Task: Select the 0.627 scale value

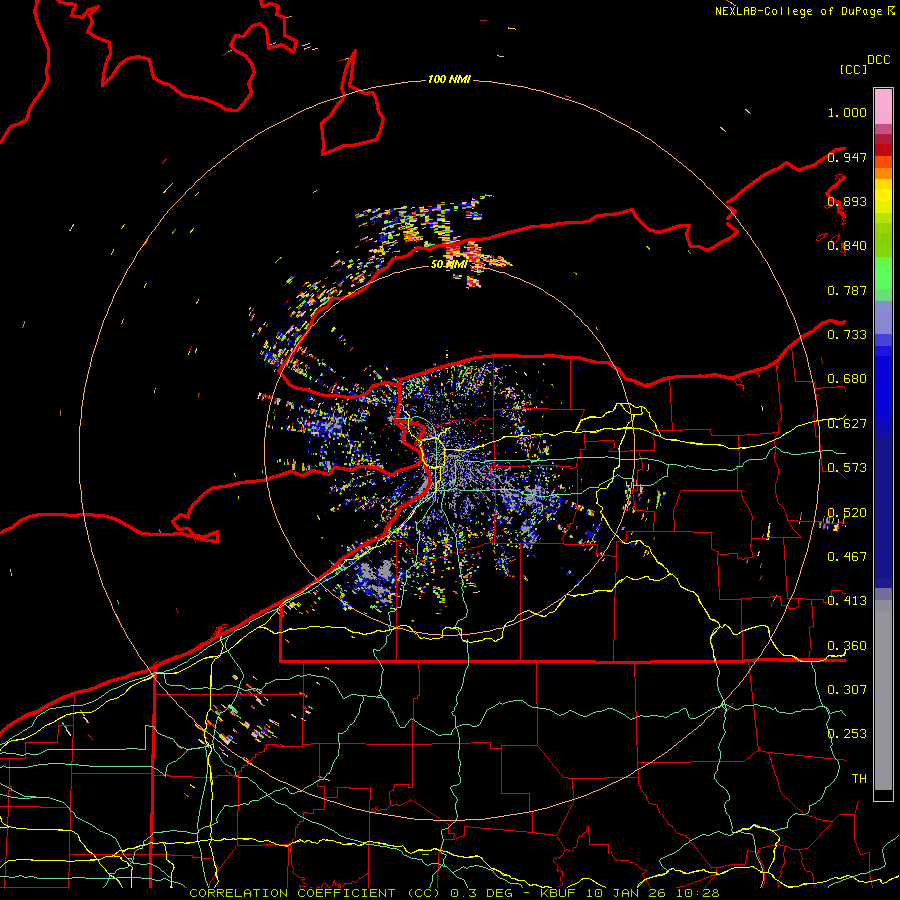Action: click(847, 423)
